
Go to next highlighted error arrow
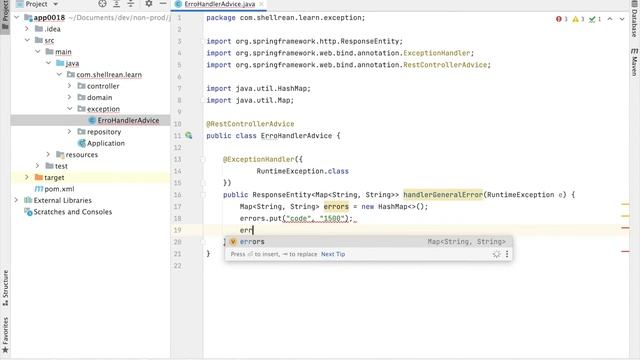click(x=622, y=19)
